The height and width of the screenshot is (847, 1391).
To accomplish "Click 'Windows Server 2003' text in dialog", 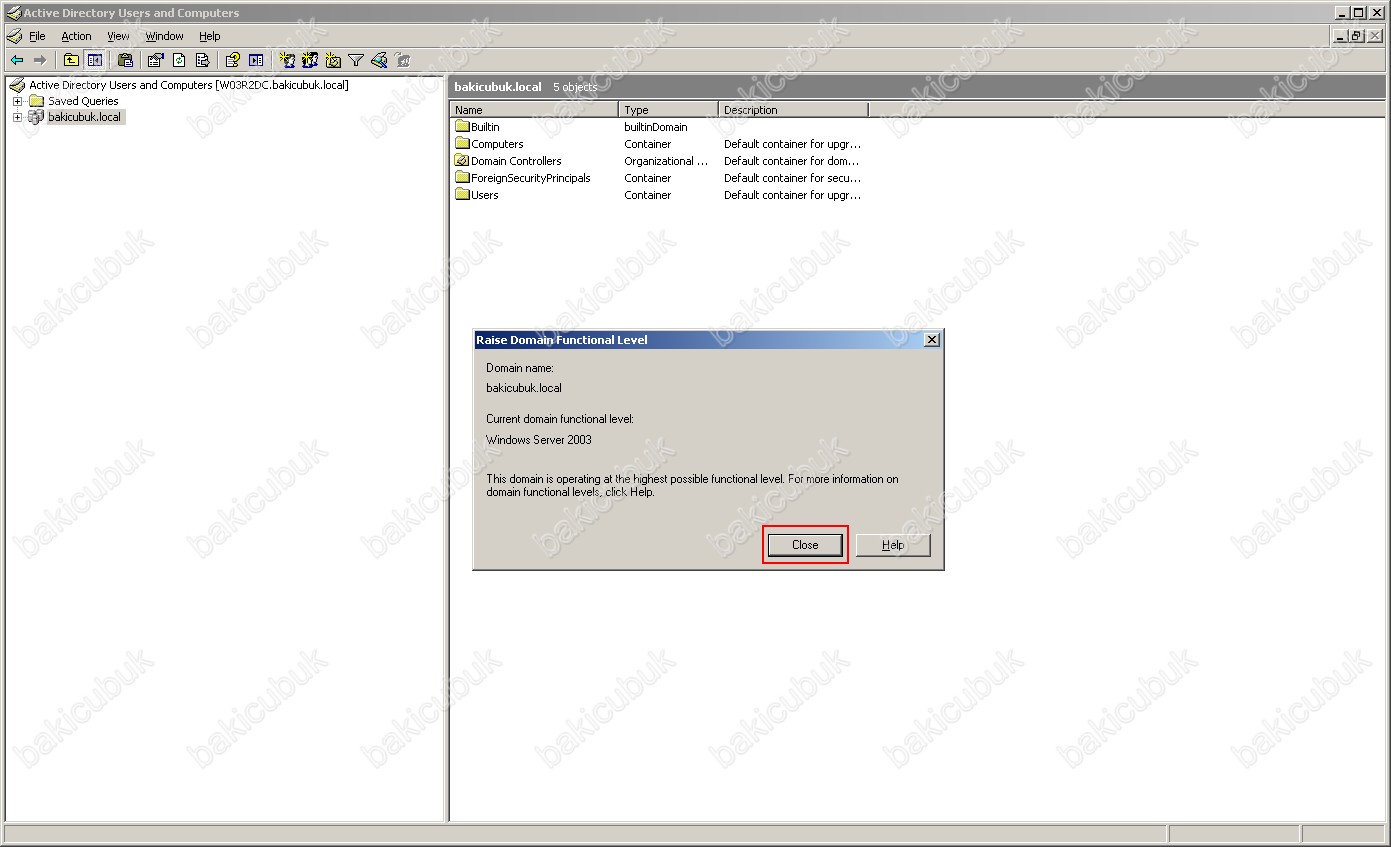I will 539,440.
